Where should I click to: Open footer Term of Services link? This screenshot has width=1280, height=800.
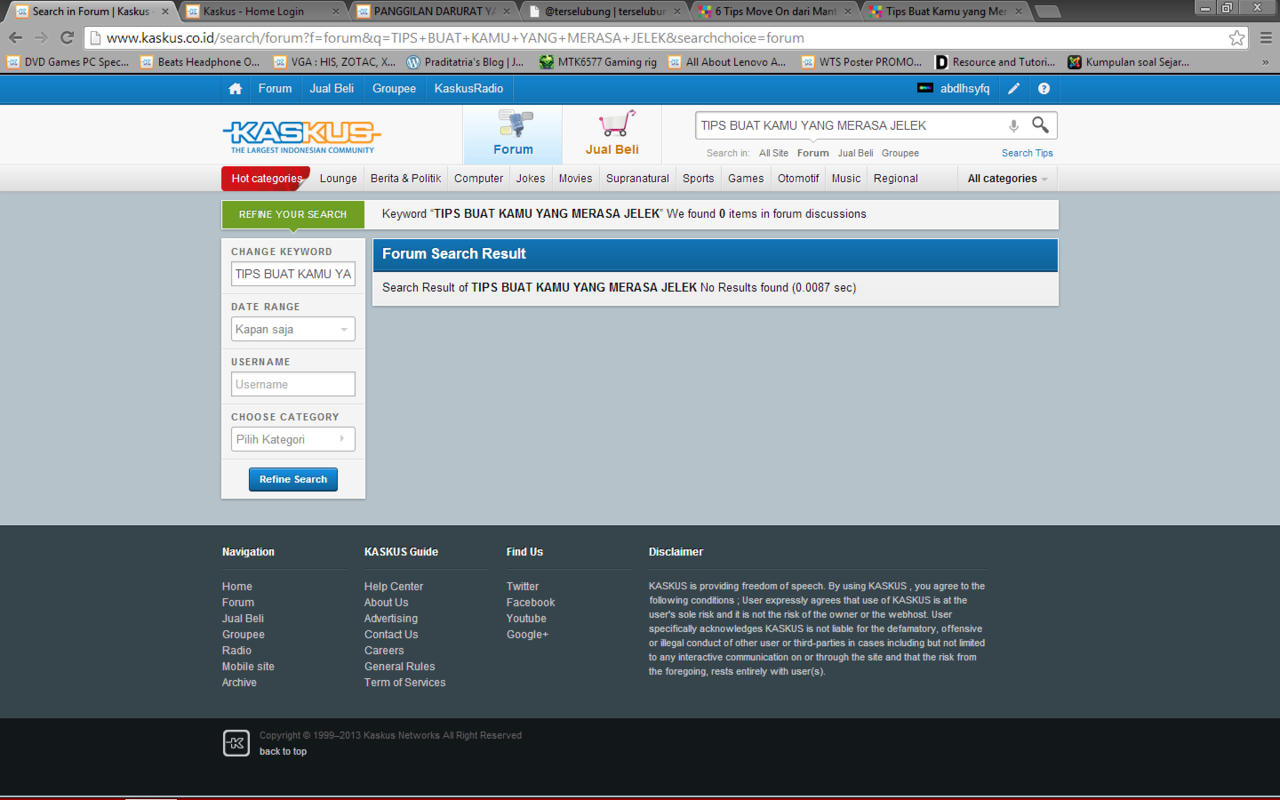click(x=405, y=682)
